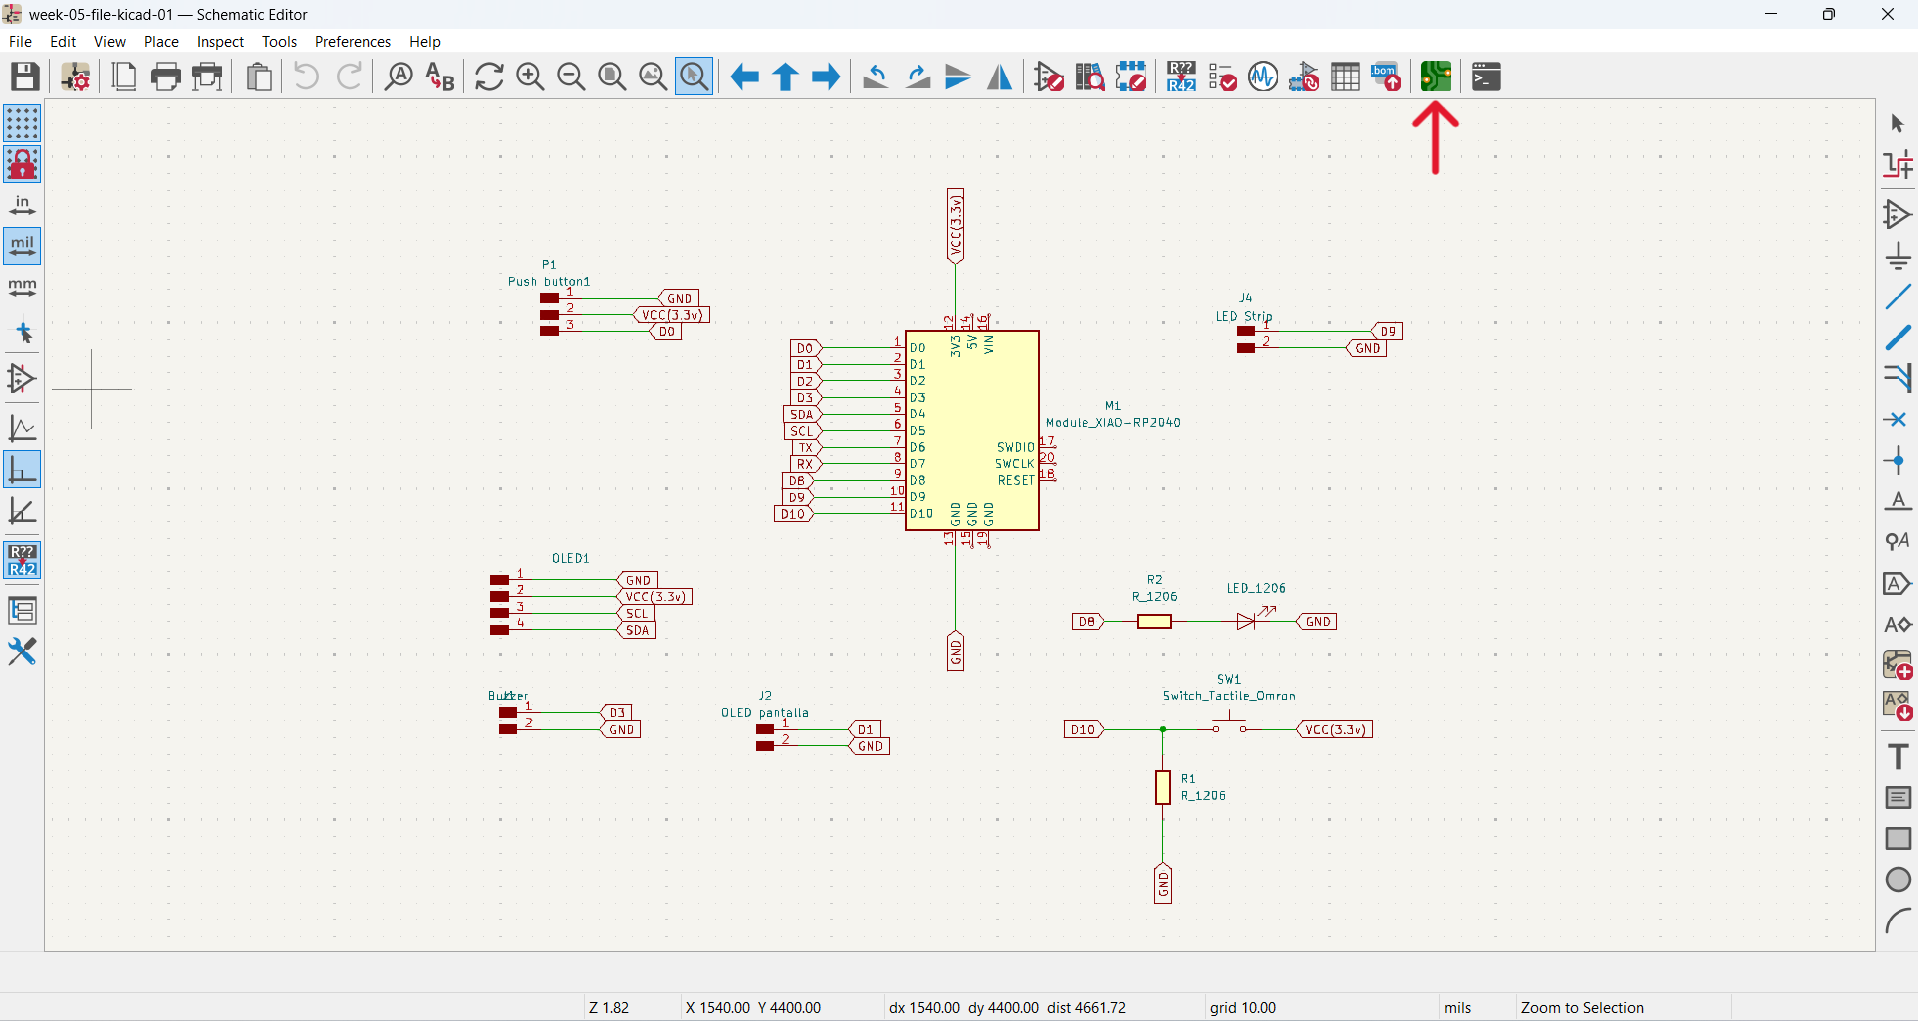The width and height of the screenshot is (1918, 1021).
Task: Select the Add No-Connect flag tool
Action: click(1897, 419)
